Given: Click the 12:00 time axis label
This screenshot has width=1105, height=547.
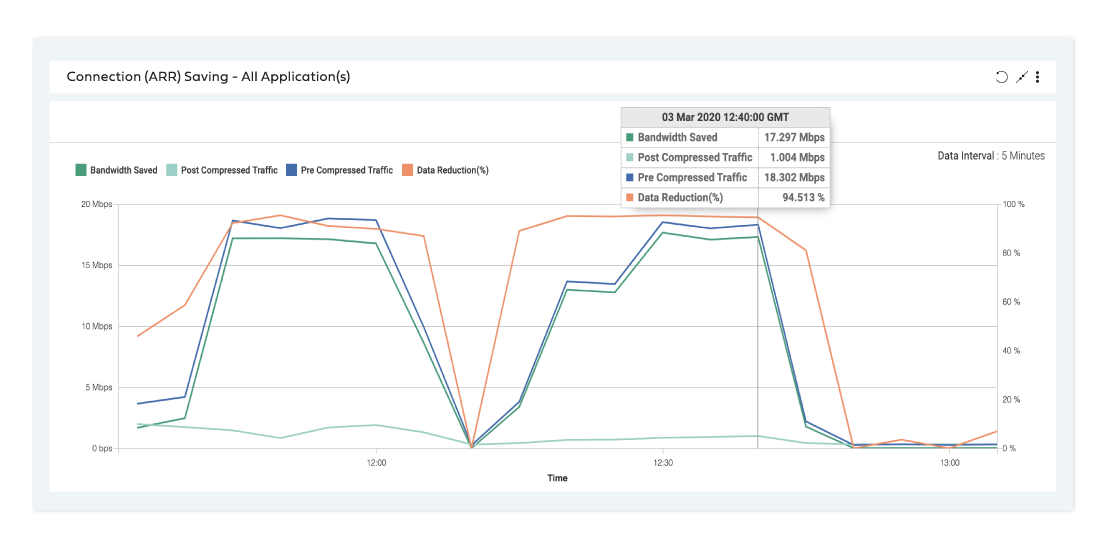Looking at the screenshot, I should coord(376,463).
